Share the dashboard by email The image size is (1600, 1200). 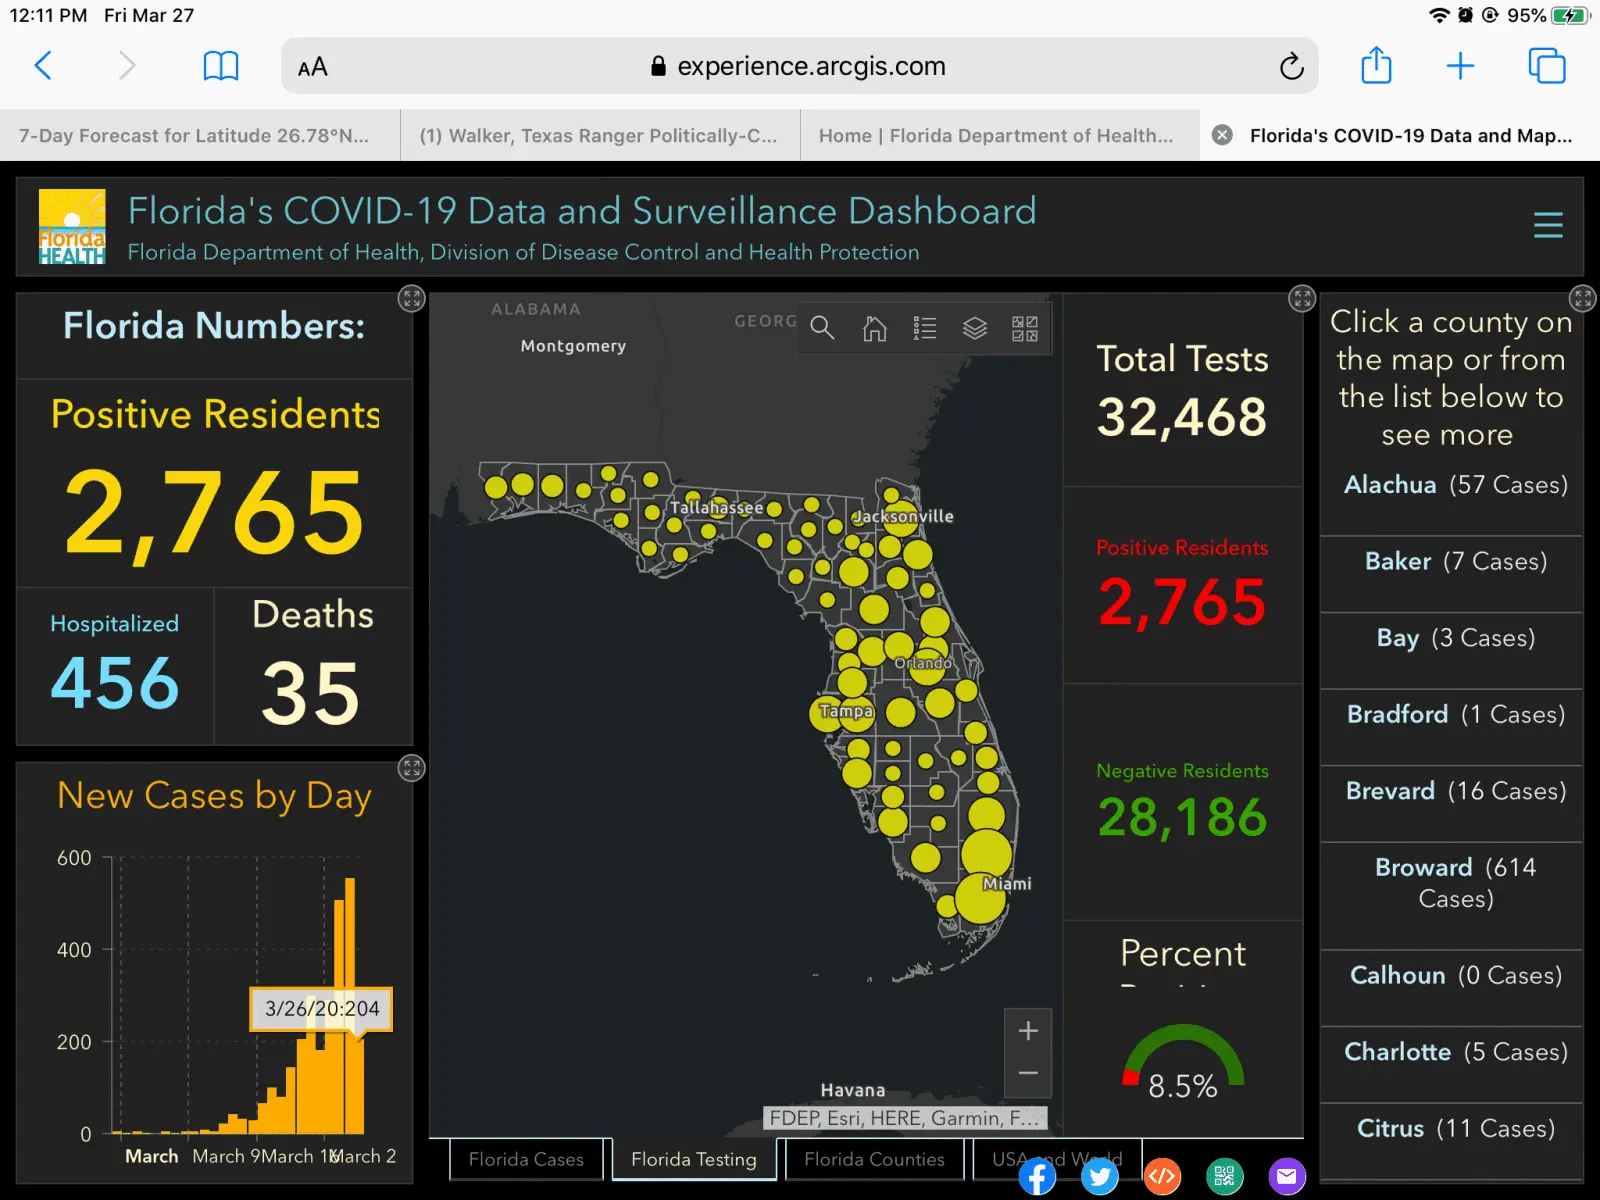[1287, 1176]
